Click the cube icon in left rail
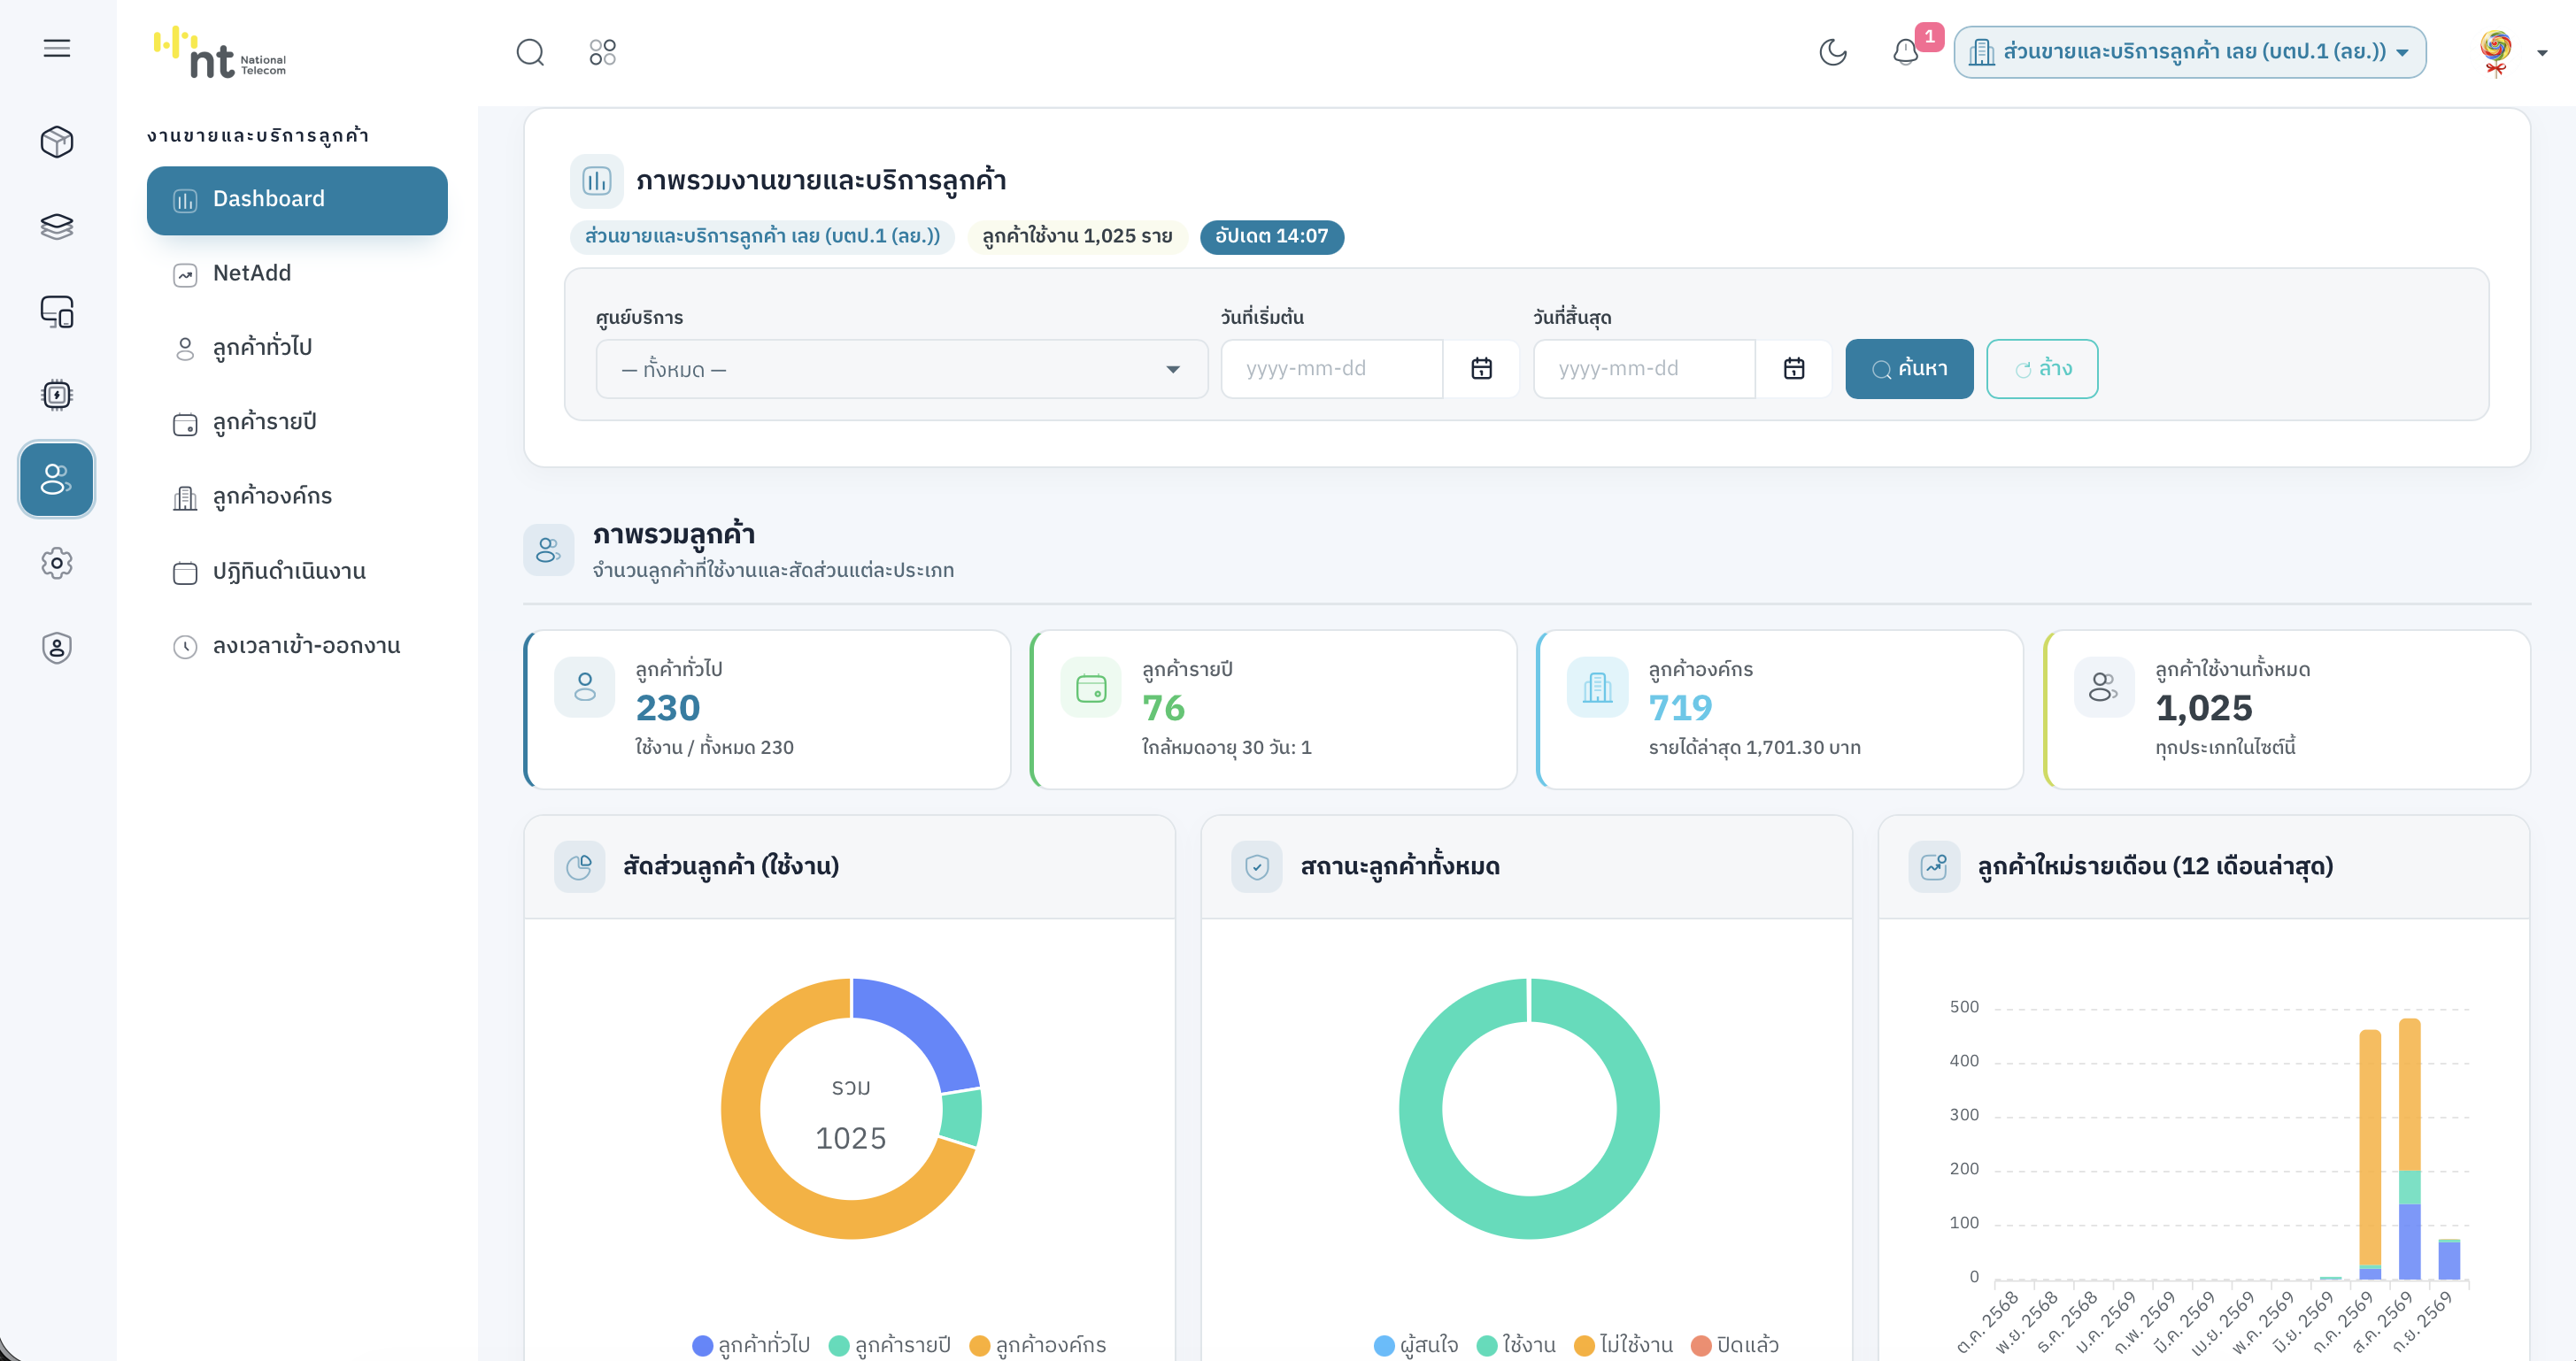Screen dimensions: 2576x1361 coord(57,141)
